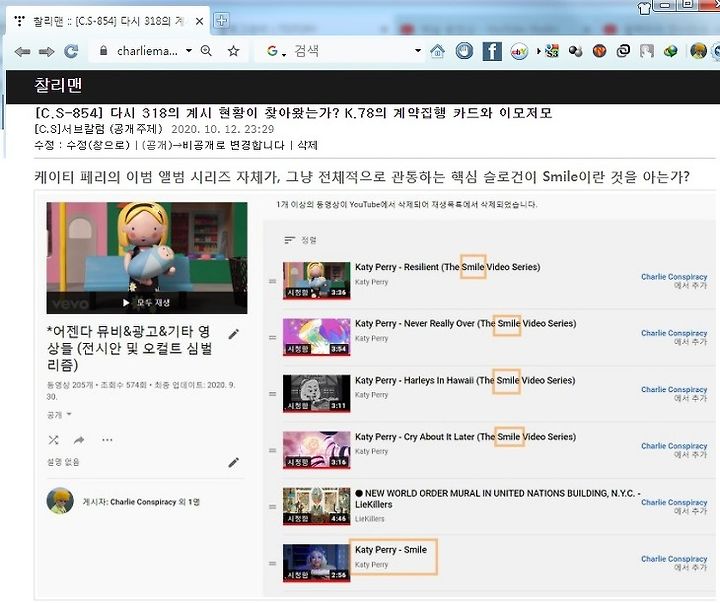Open home page via house icon

click(437, 51)
